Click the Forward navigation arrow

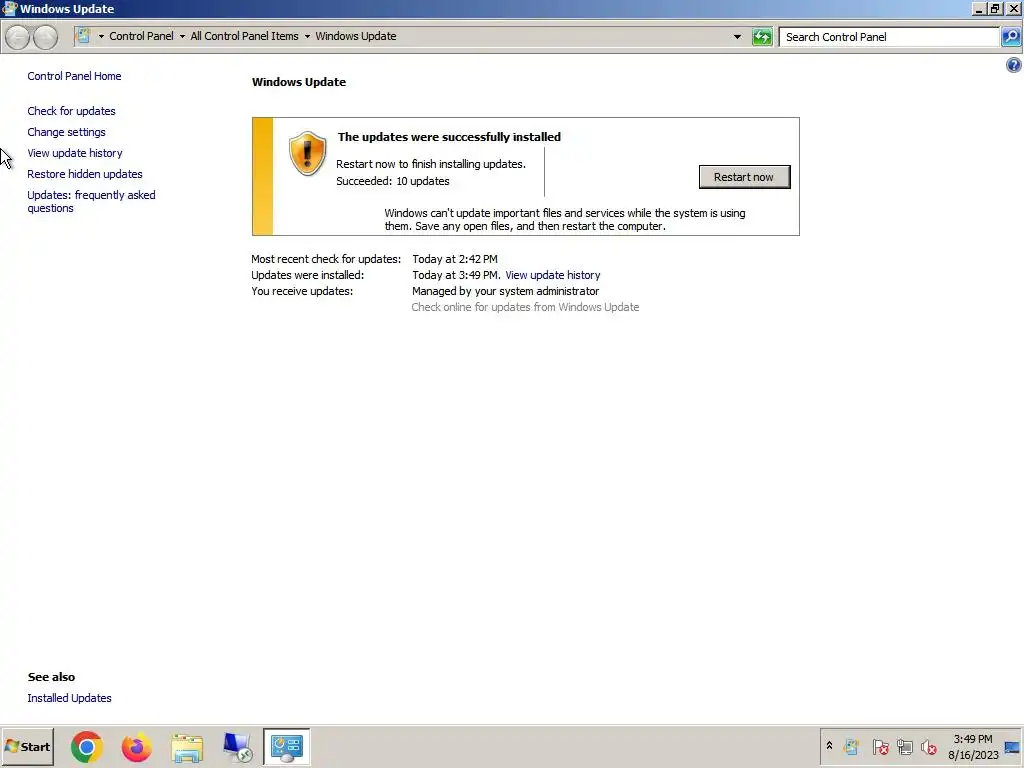[x=45, y=37]
